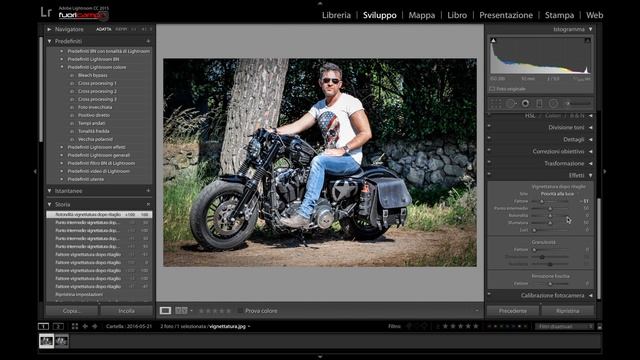Expand the Istantanee panel
This screenshot has height=360, width=640.
pos(49,191)
